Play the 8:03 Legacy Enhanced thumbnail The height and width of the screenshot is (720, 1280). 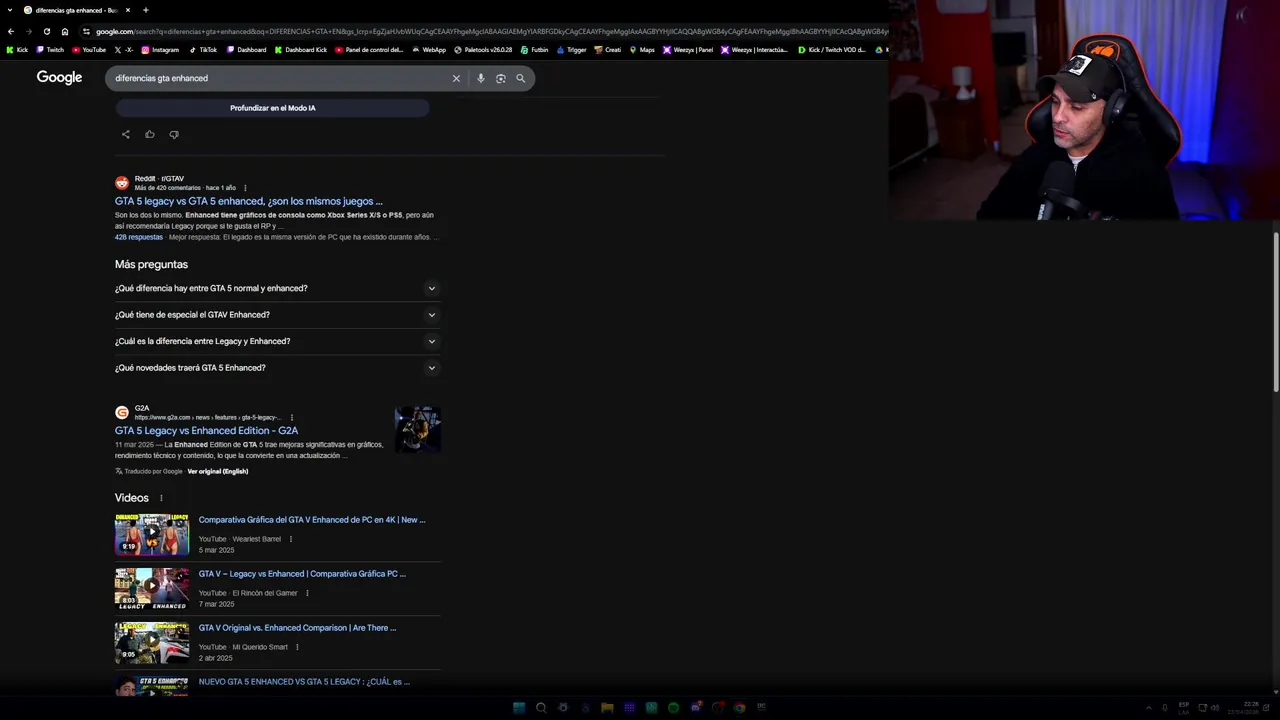(x=152, y=588)
